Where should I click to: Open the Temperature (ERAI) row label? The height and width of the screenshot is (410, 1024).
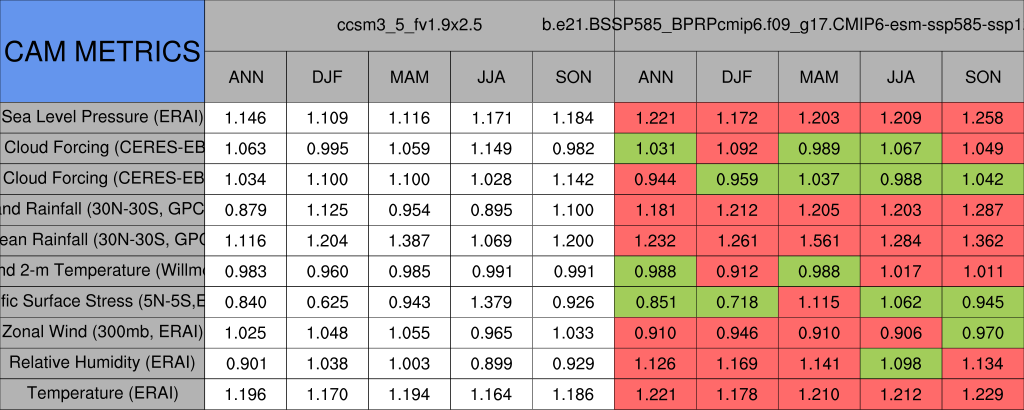click(x=102, y=394)
